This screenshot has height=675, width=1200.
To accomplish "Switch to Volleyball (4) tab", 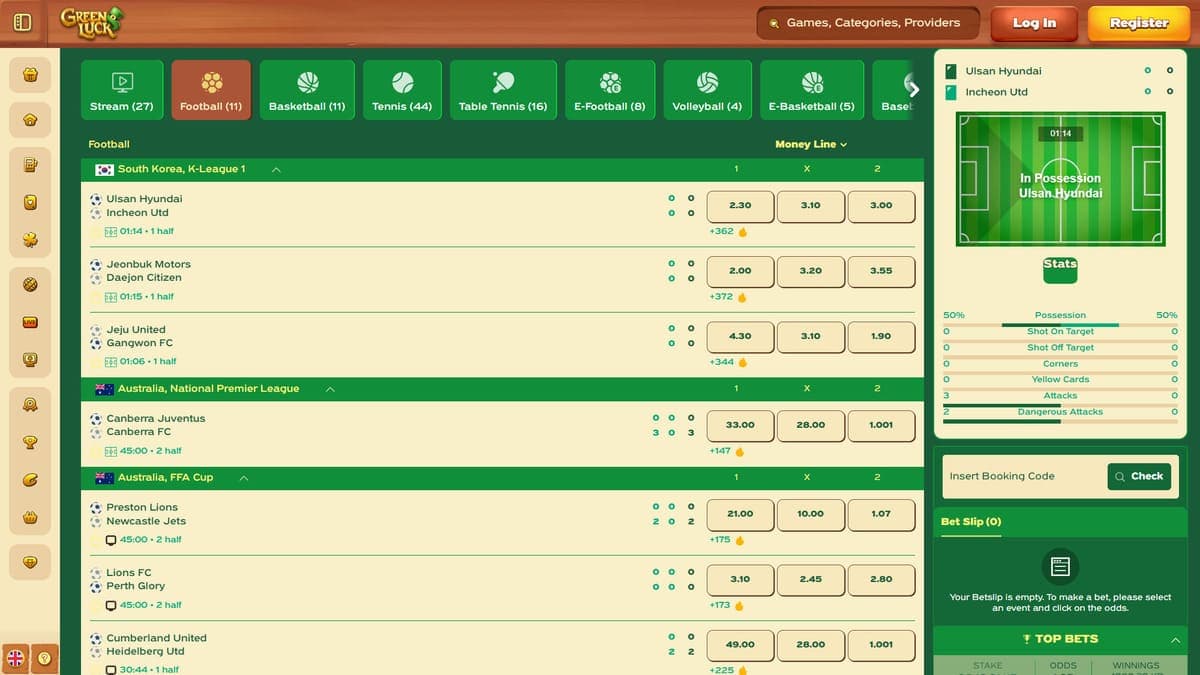I will 707,90.
